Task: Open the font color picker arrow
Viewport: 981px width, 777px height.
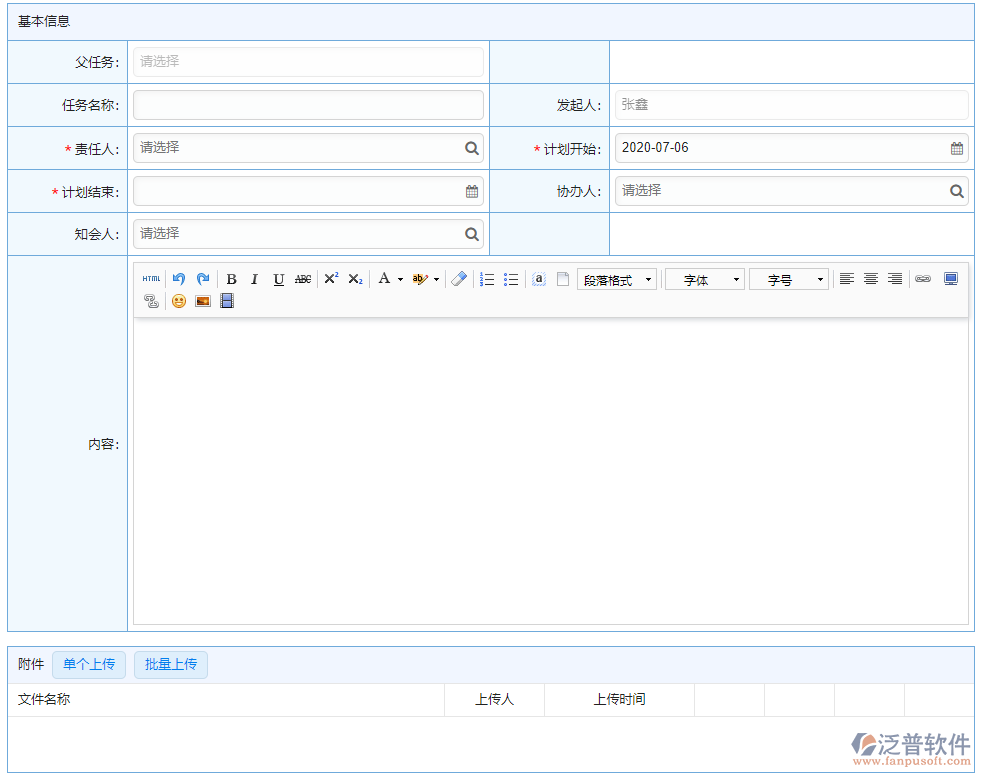Action: tap(400, 280)
